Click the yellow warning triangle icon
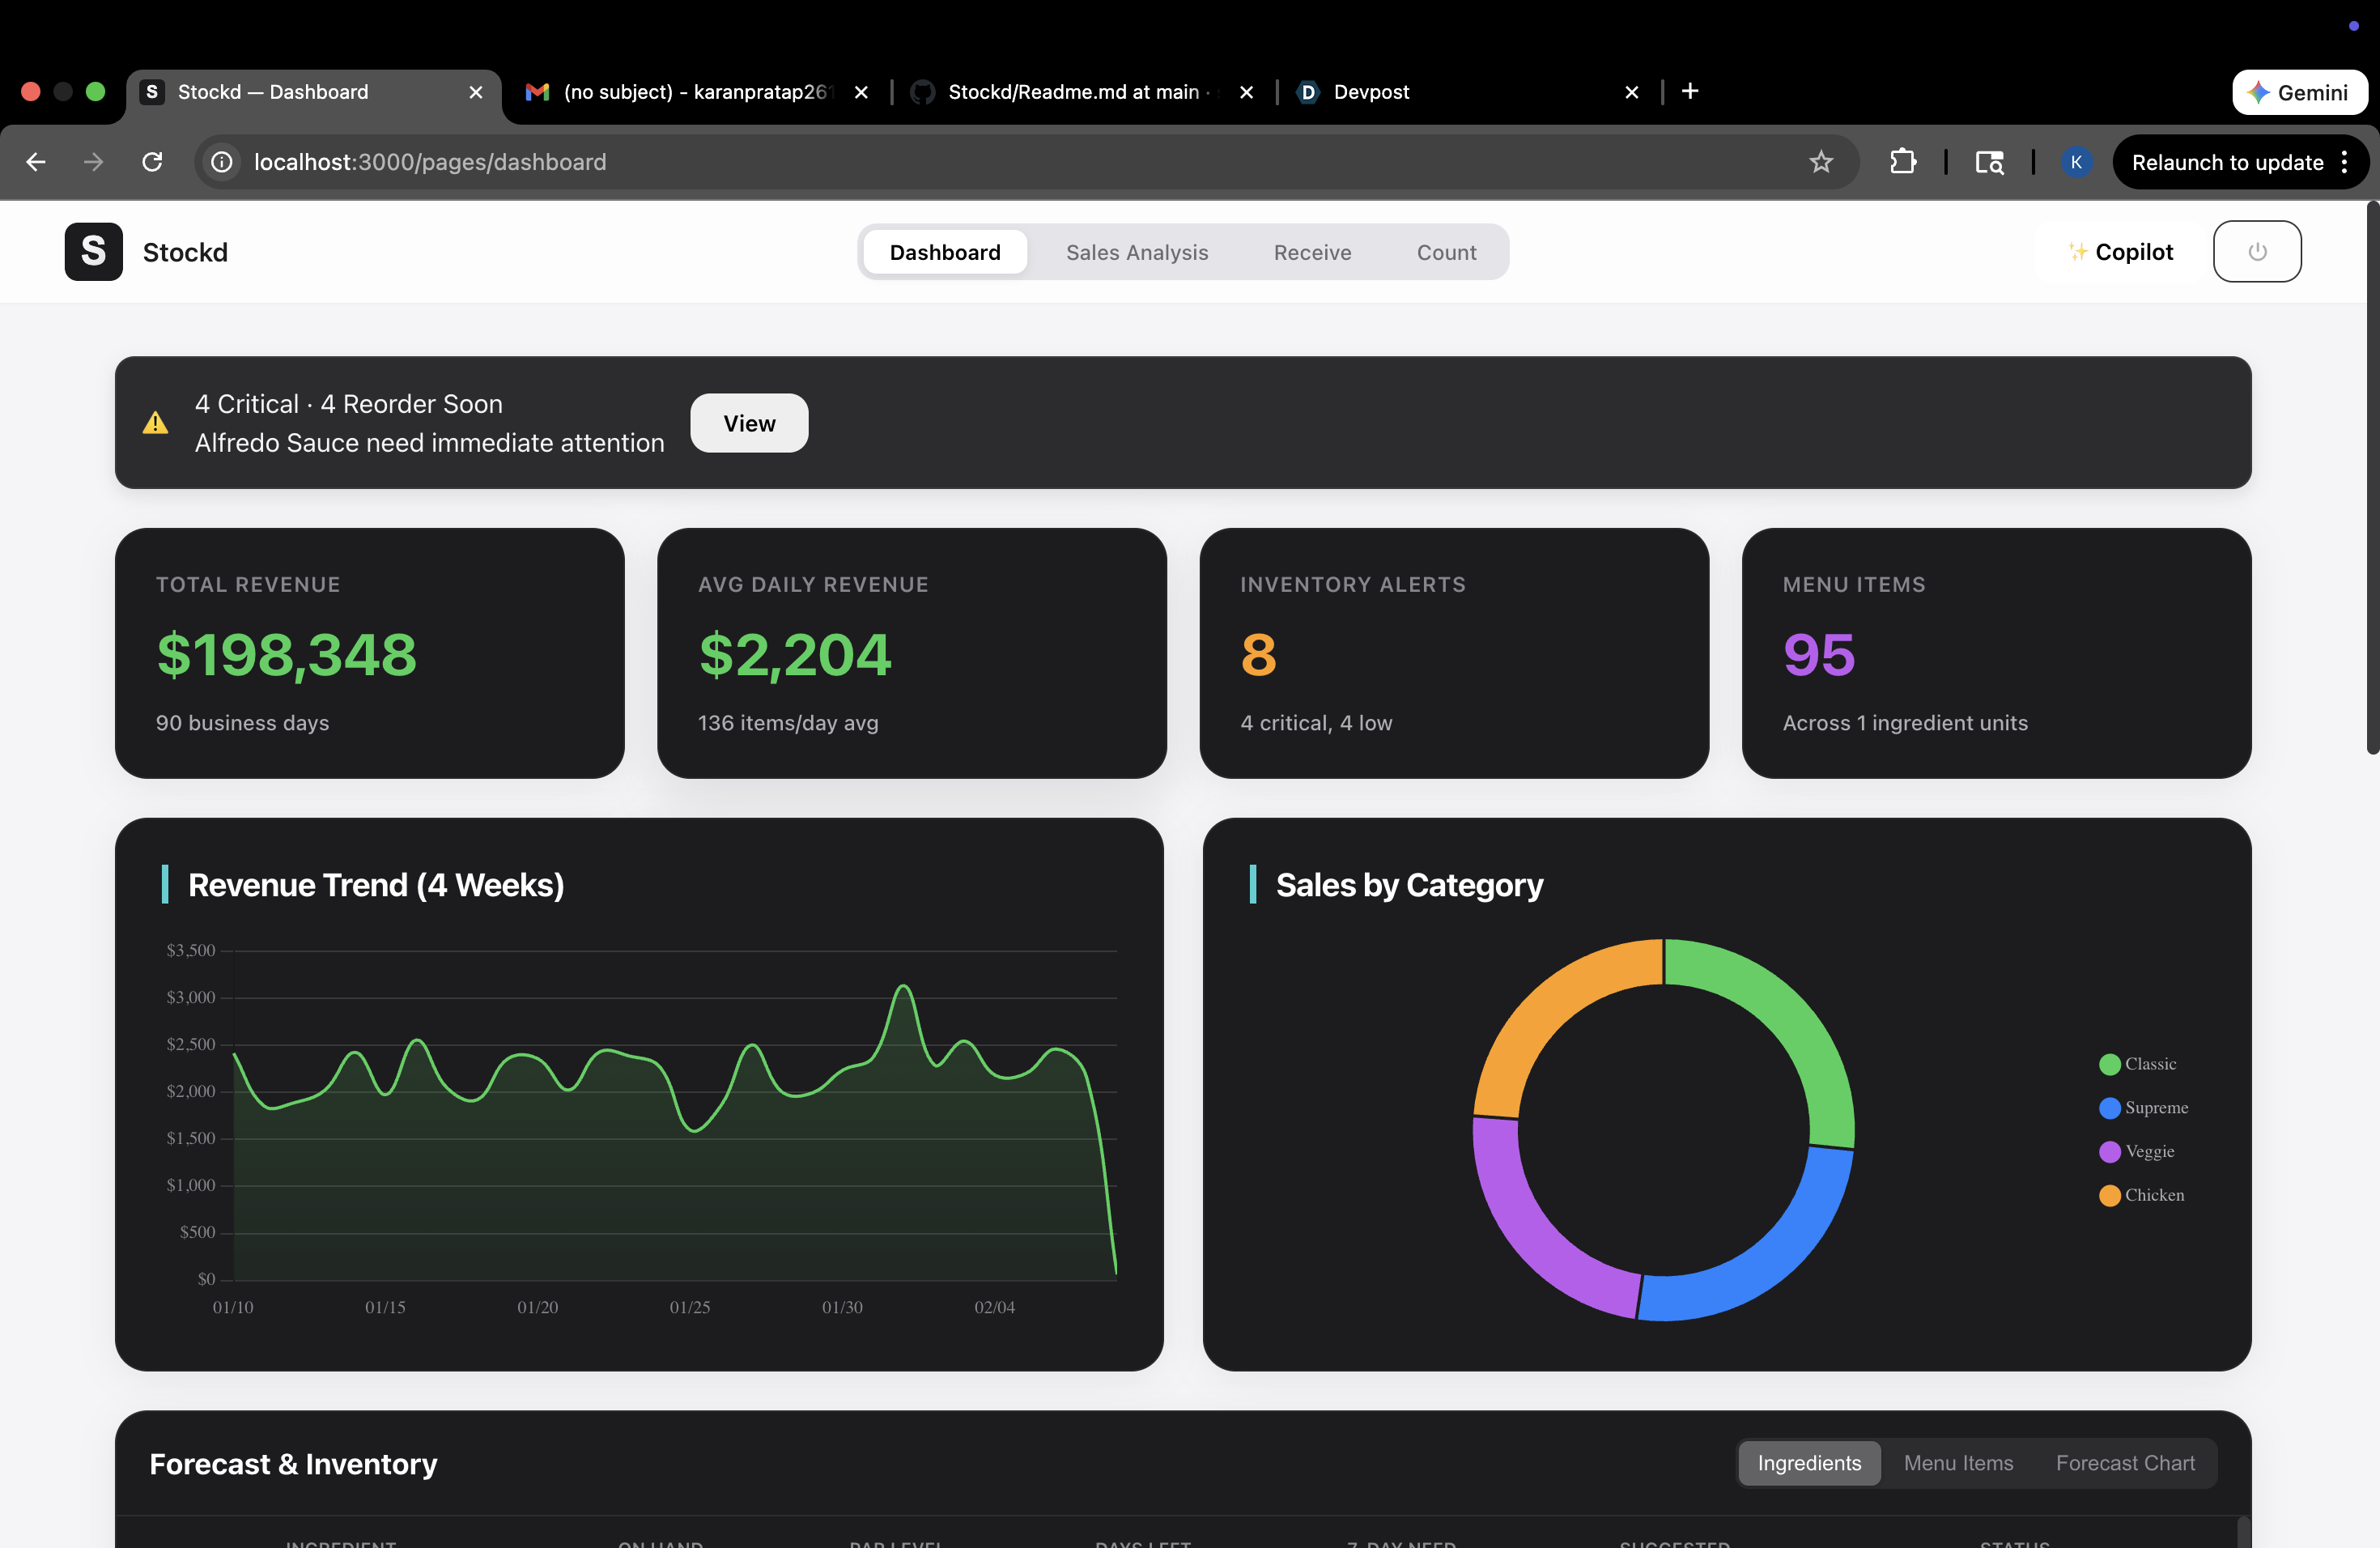Image resolution: width=2380 pixels, height=1548 pixels. tap(156, 423)
